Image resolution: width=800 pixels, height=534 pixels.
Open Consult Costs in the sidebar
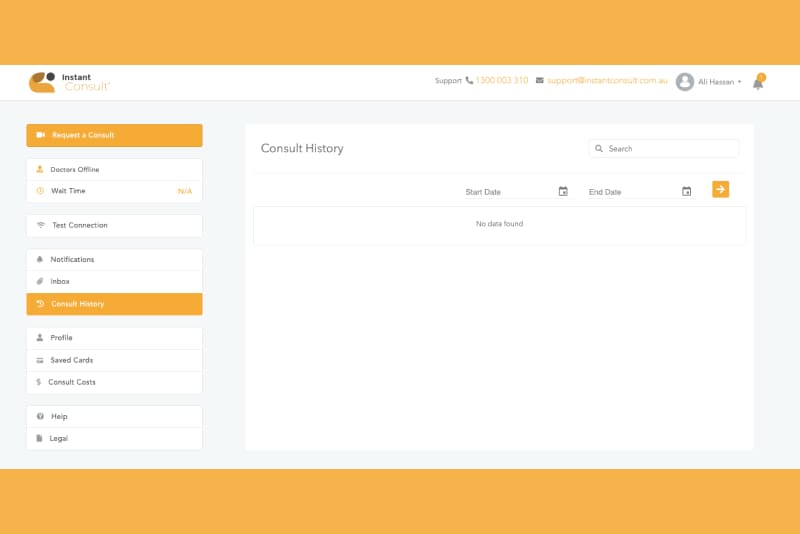pyautogui.click(x=114, y=382)
